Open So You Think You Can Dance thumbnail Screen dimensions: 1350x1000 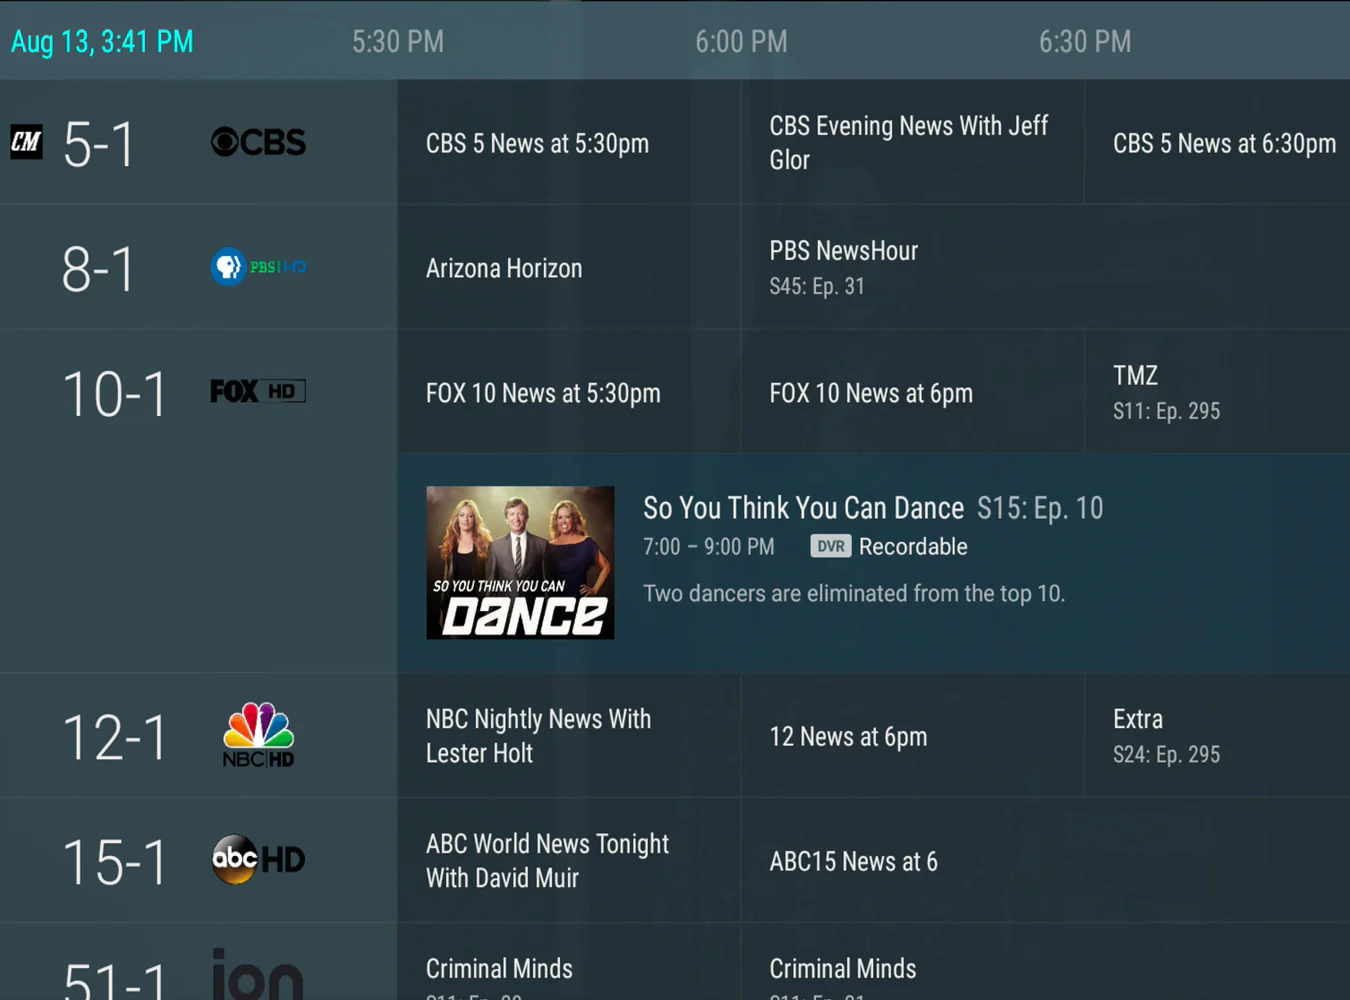[x=520, y=563]
